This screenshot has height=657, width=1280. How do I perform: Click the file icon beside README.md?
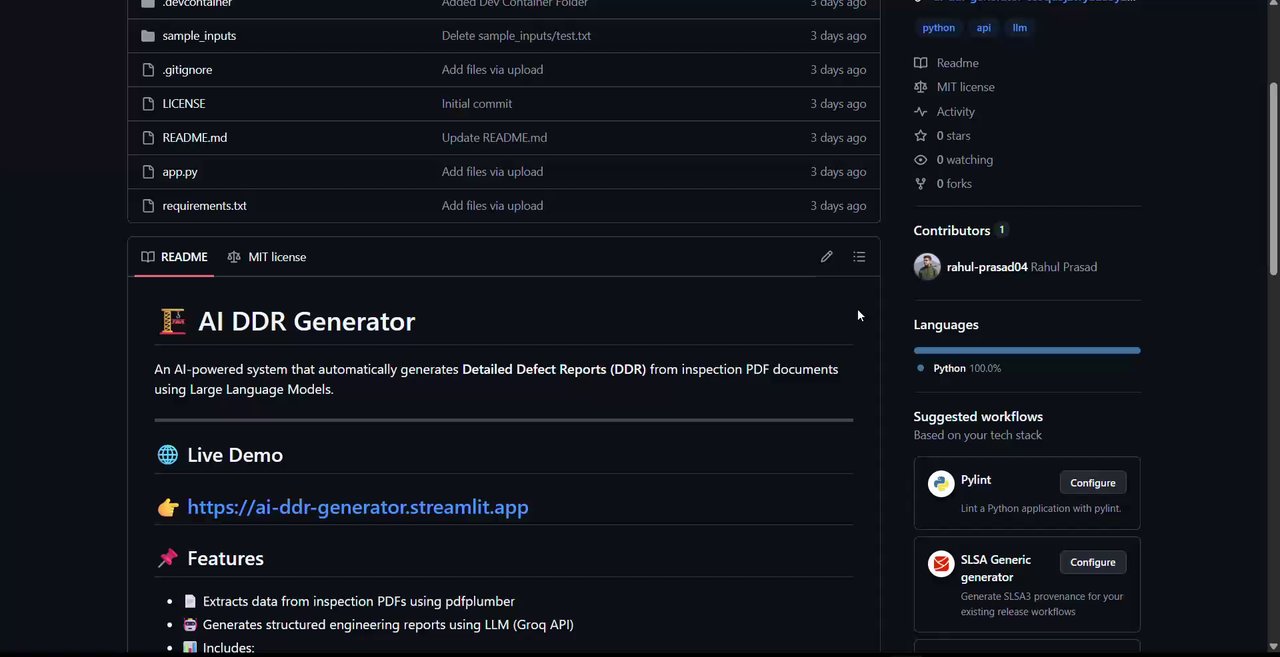(148, 137)
